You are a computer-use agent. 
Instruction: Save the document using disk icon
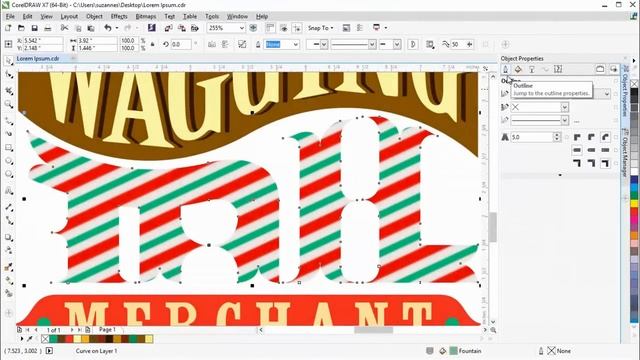click(x=35, y=28)
